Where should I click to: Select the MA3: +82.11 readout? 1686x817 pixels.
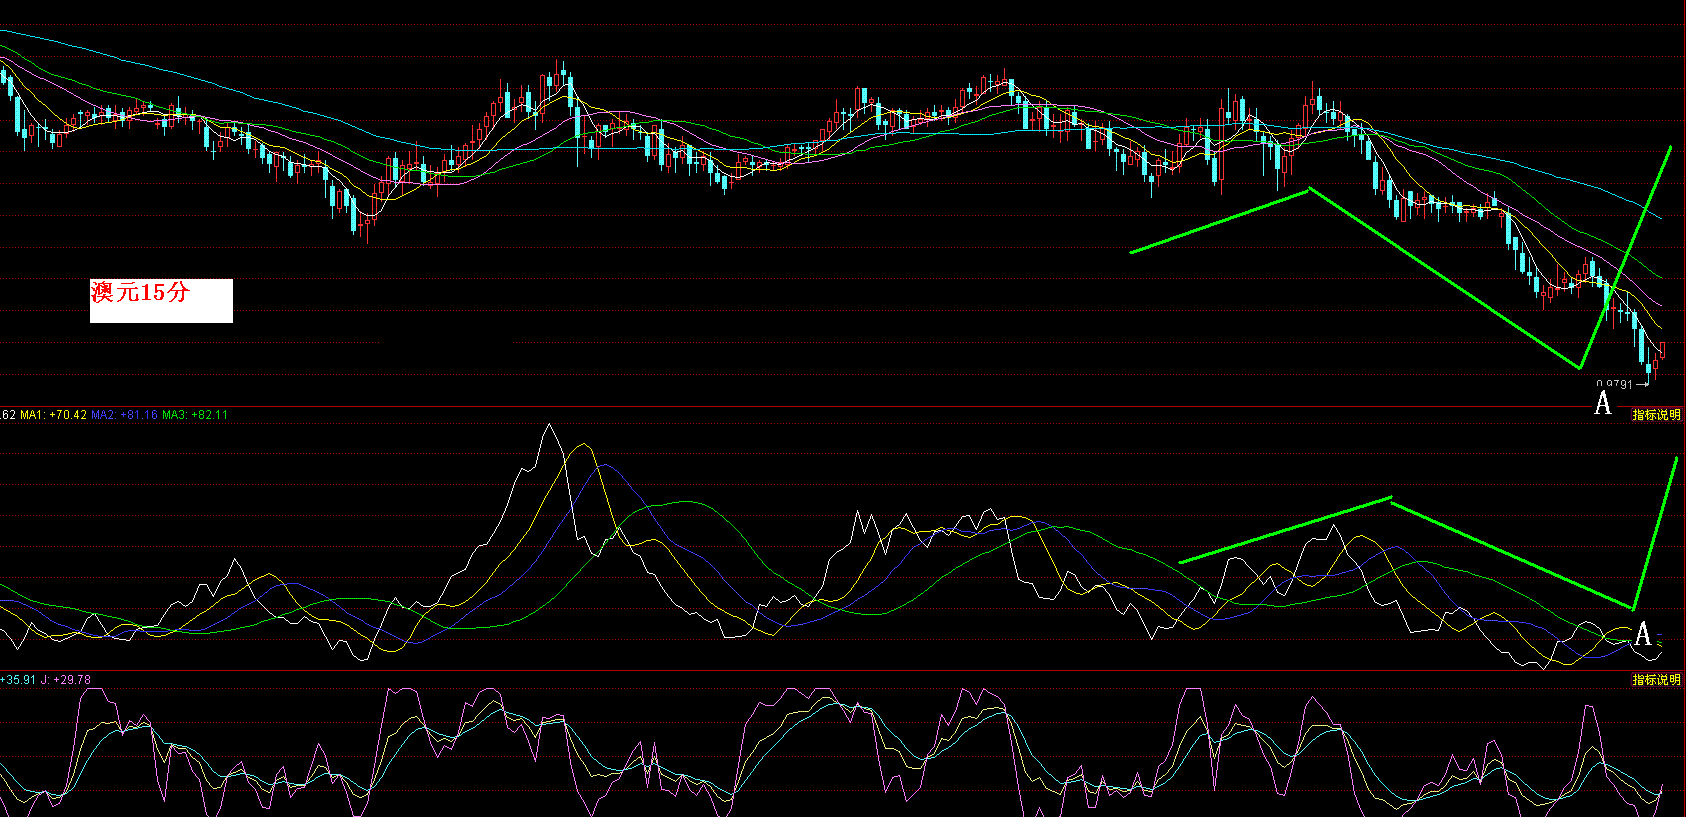pyautogui.click(x=195, y=415)
